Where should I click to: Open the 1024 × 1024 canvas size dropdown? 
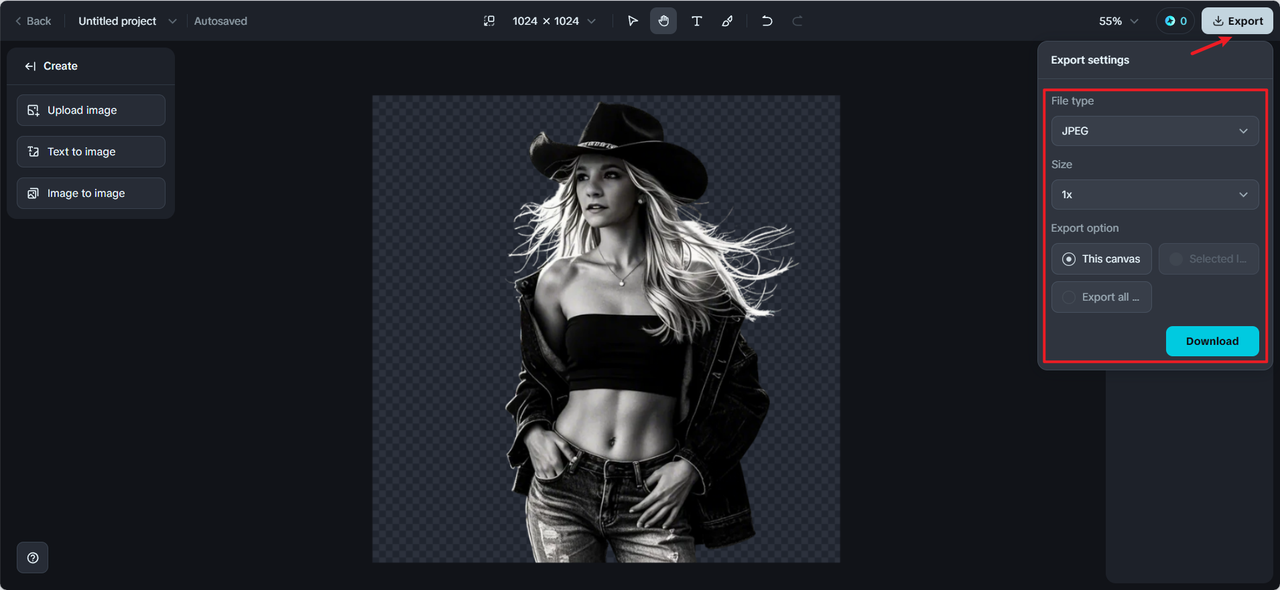(x=554, y=21)
